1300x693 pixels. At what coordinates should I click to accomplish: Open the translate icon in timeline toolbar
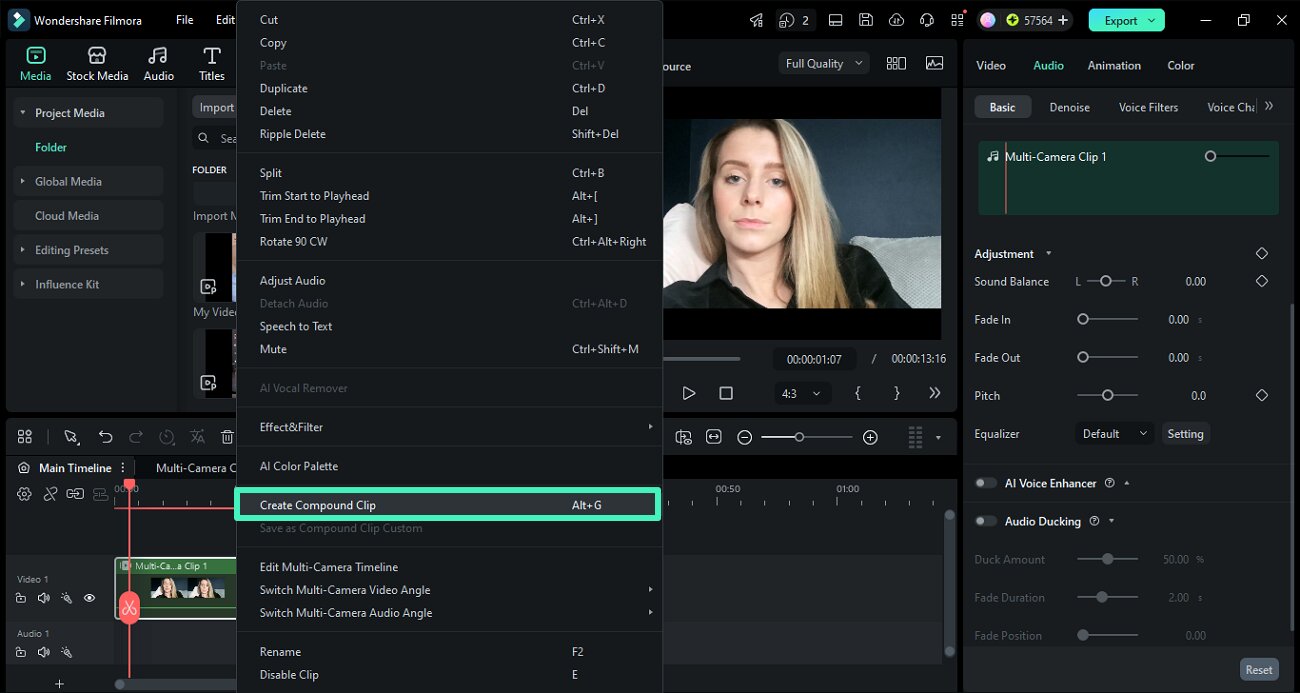click(198, 437)
